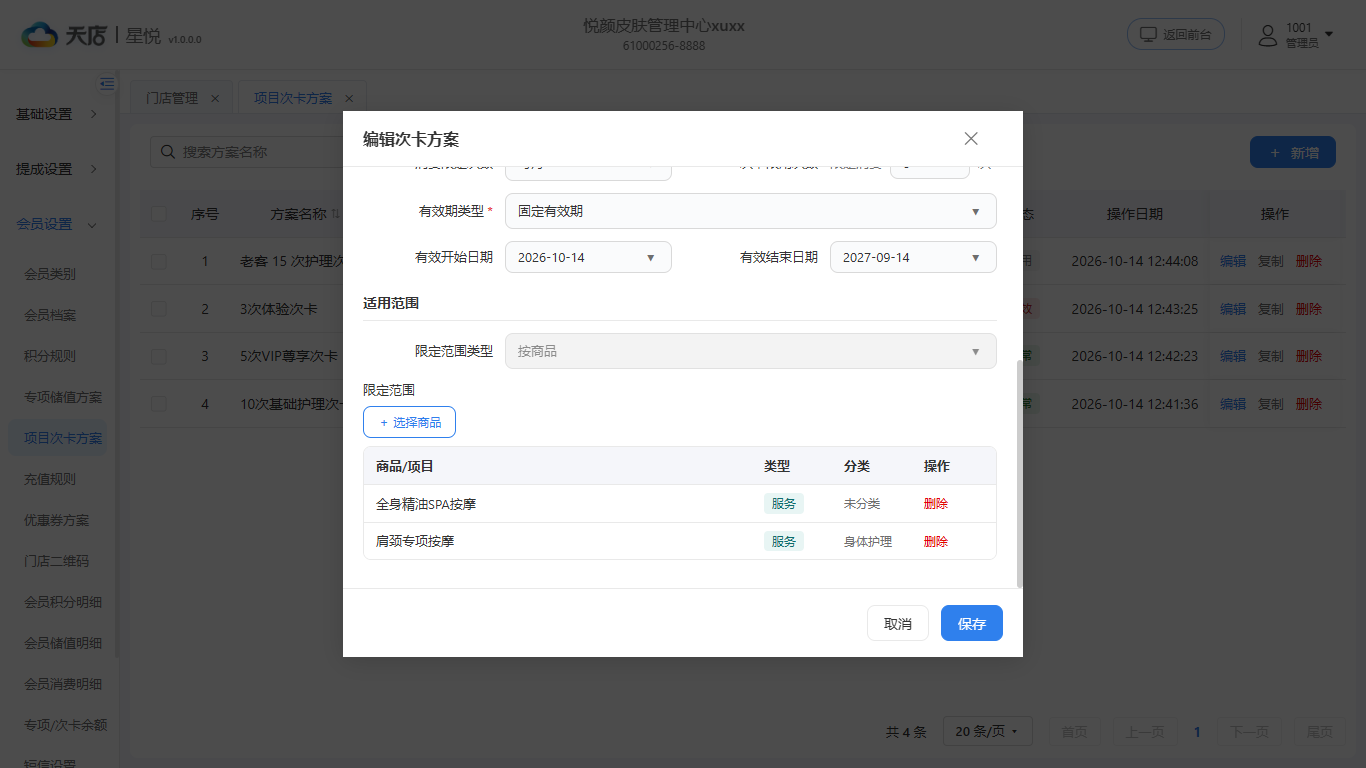This screenshot has height=768, width=1366.
Task: Click 编辑 for the 12:44:08 row
Action: [1233, 261]
